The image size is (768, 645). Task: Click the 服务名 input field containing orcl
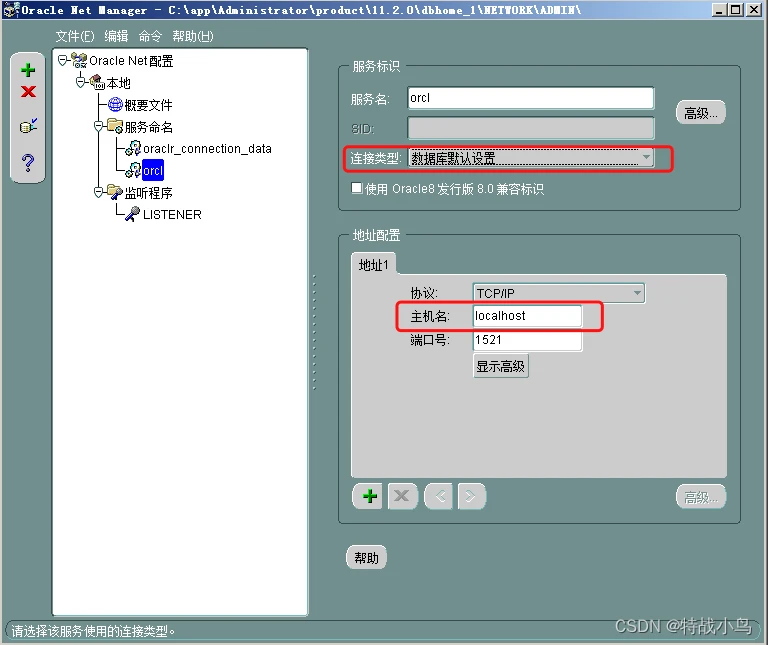(x=530, y=98)
